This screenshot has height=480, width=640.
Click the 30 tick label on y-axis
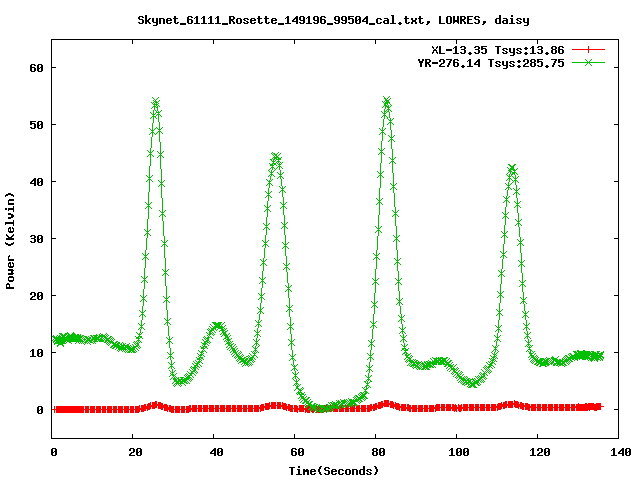coord(35,239)
